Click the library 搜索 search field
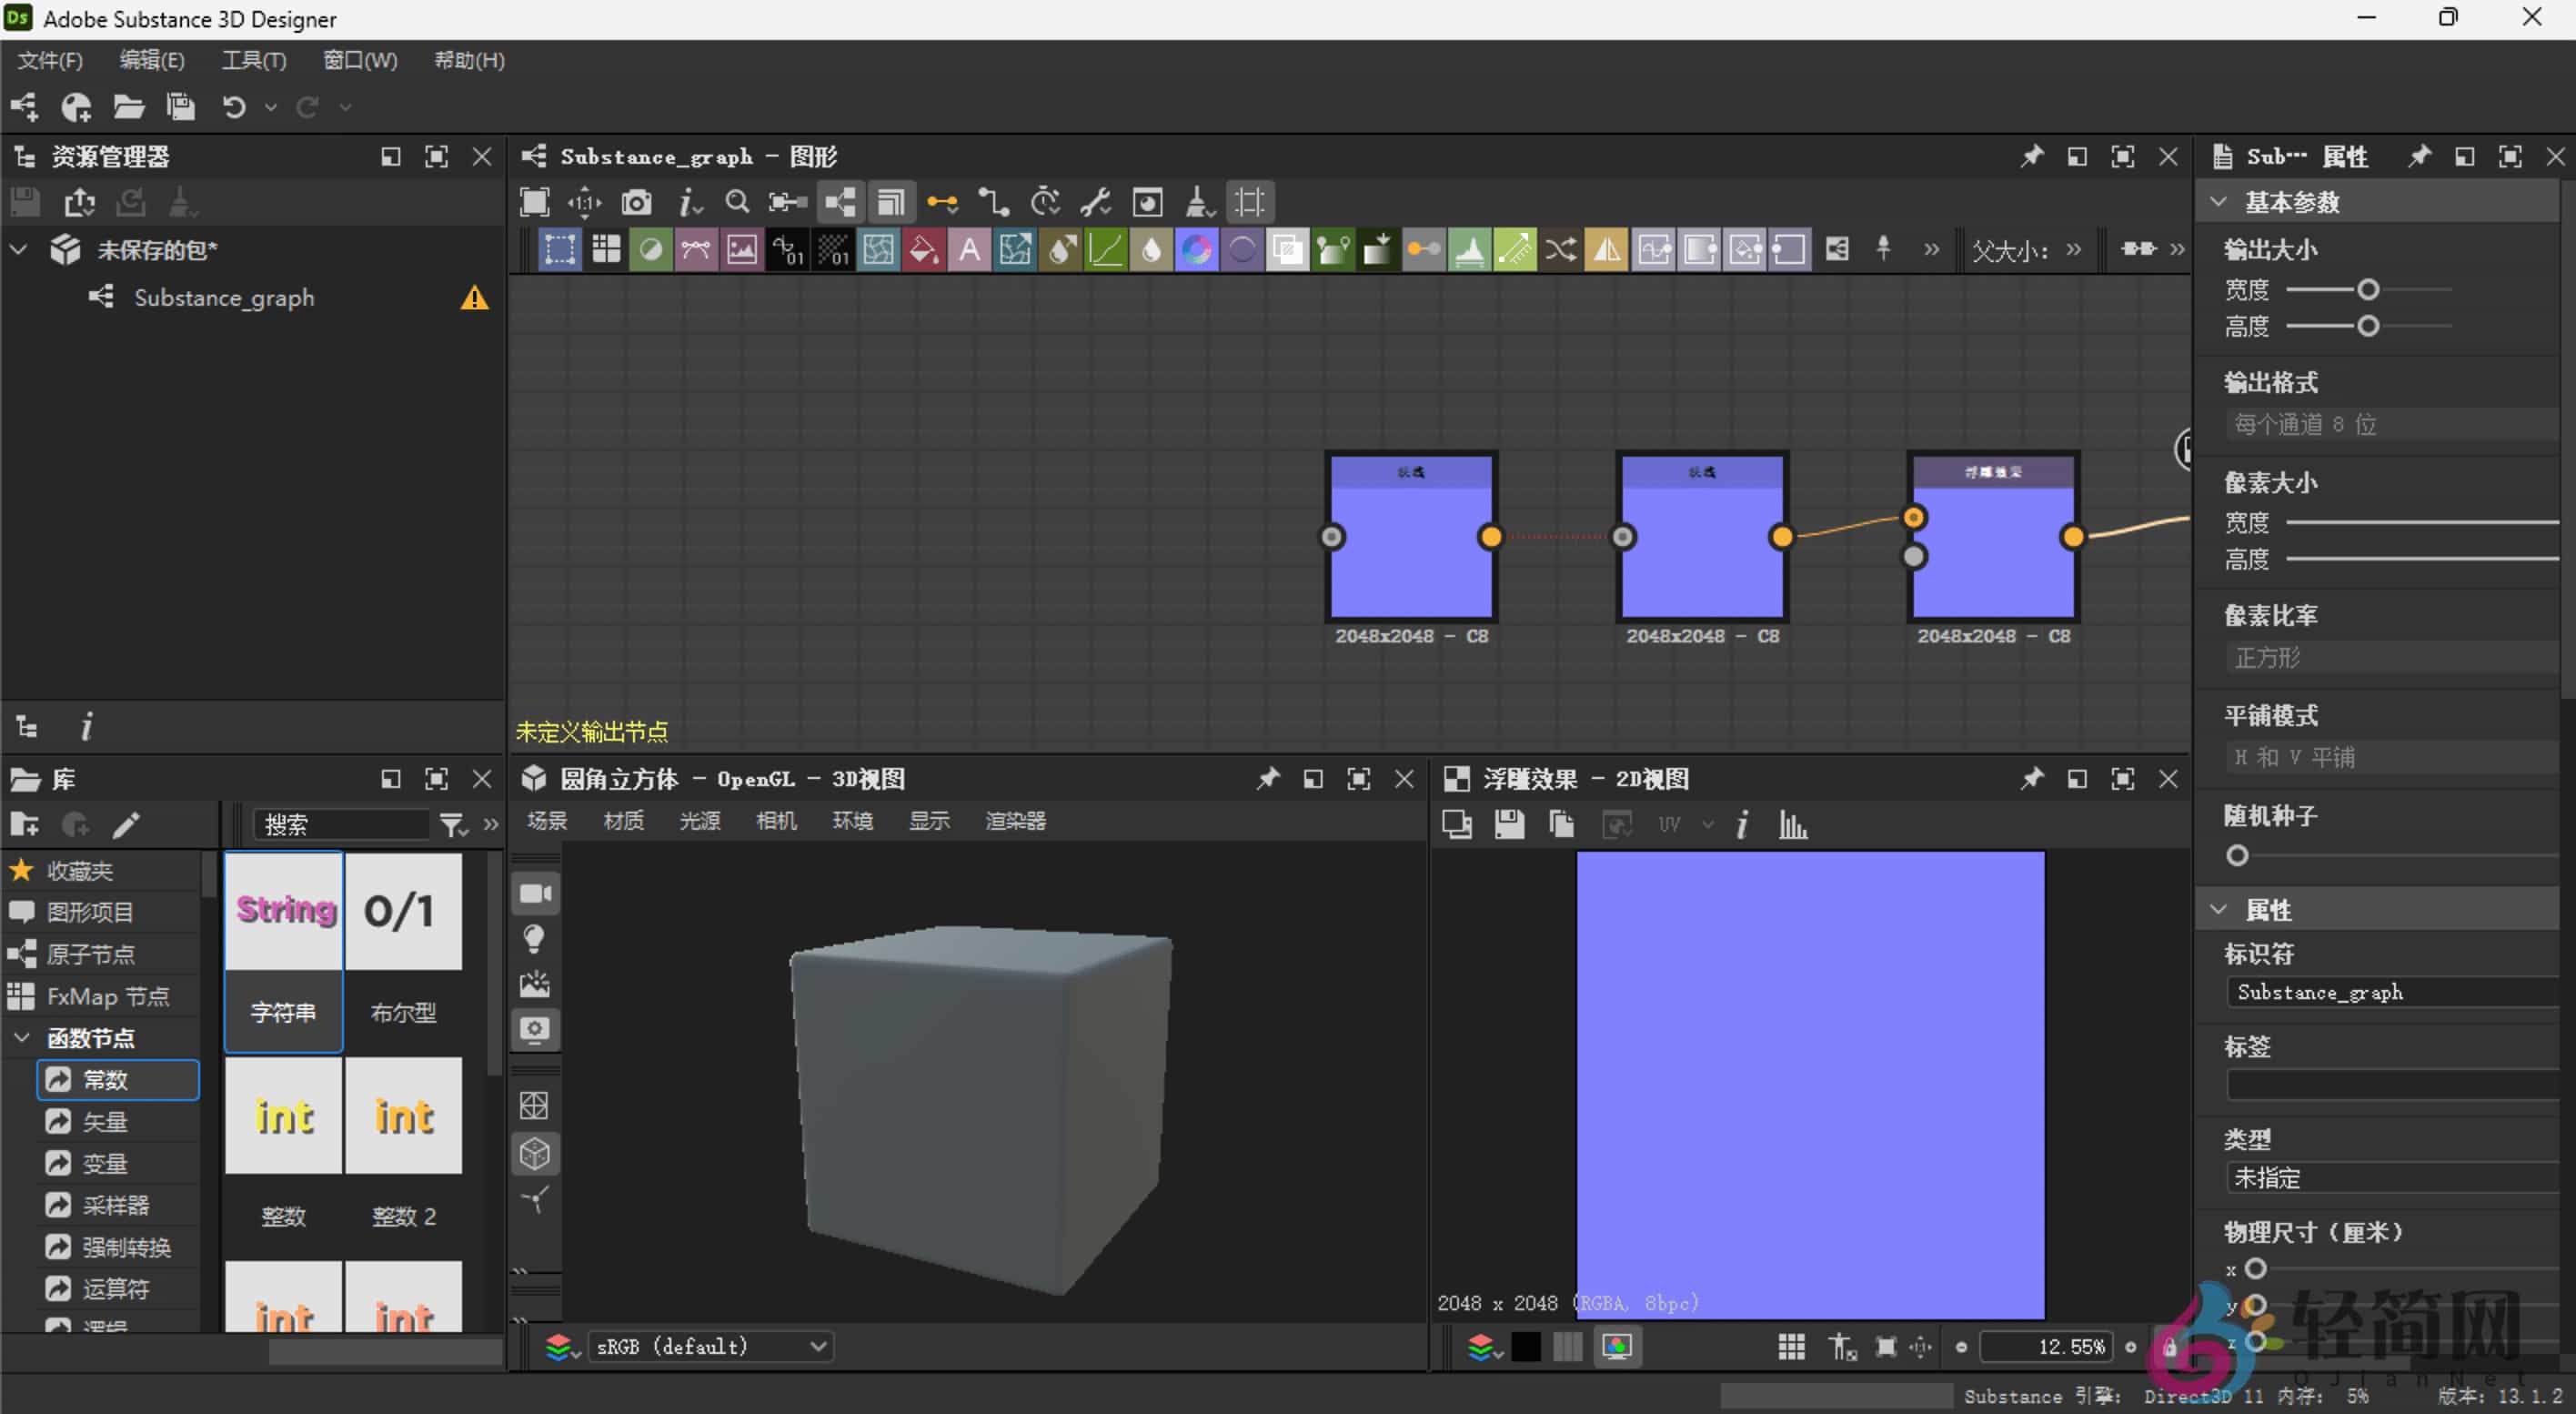Image resolution: width=2576 pixels, height=1414 pixels. 340,823
